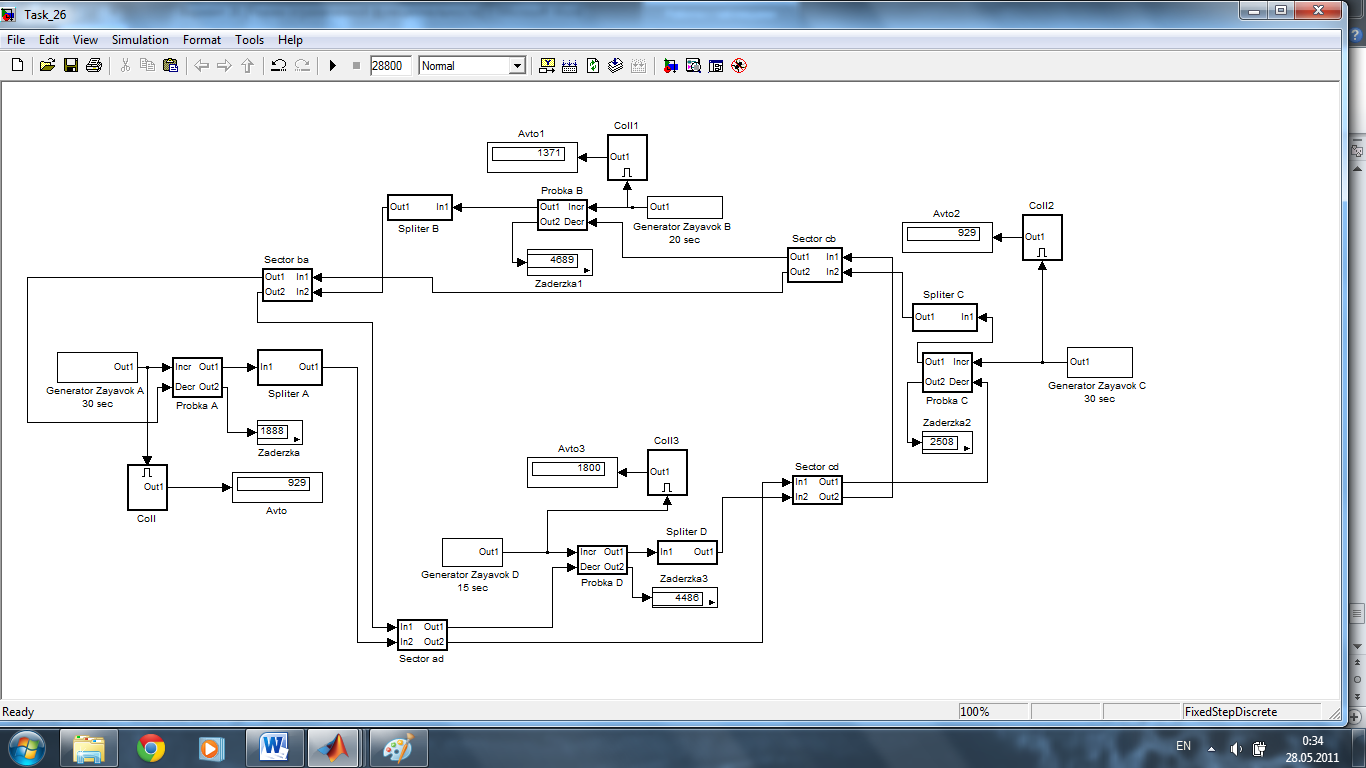1366x768 pixels.
Task: Create a new model with New icon
Action: tap(17, 66)
